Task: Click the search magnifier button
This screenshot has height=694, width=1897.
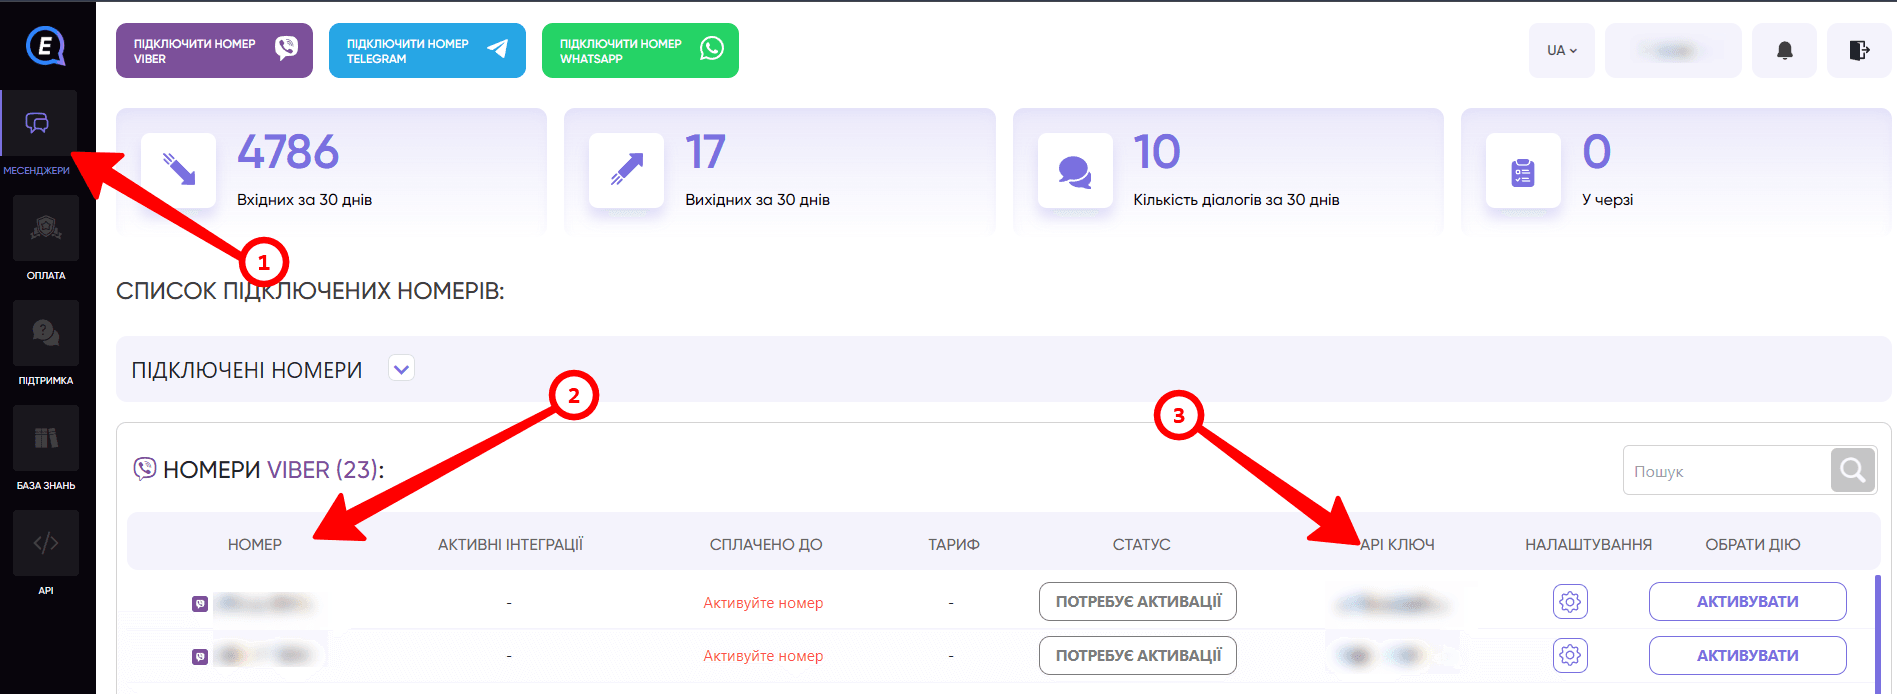Action: 1853,470
